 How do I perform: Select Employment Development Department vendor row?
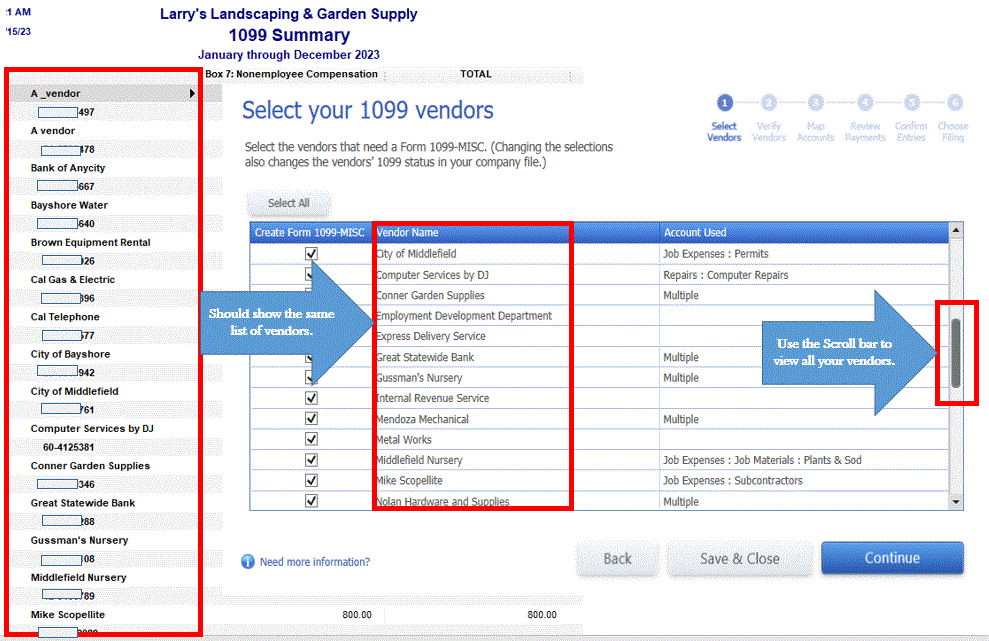click(464, 315)
